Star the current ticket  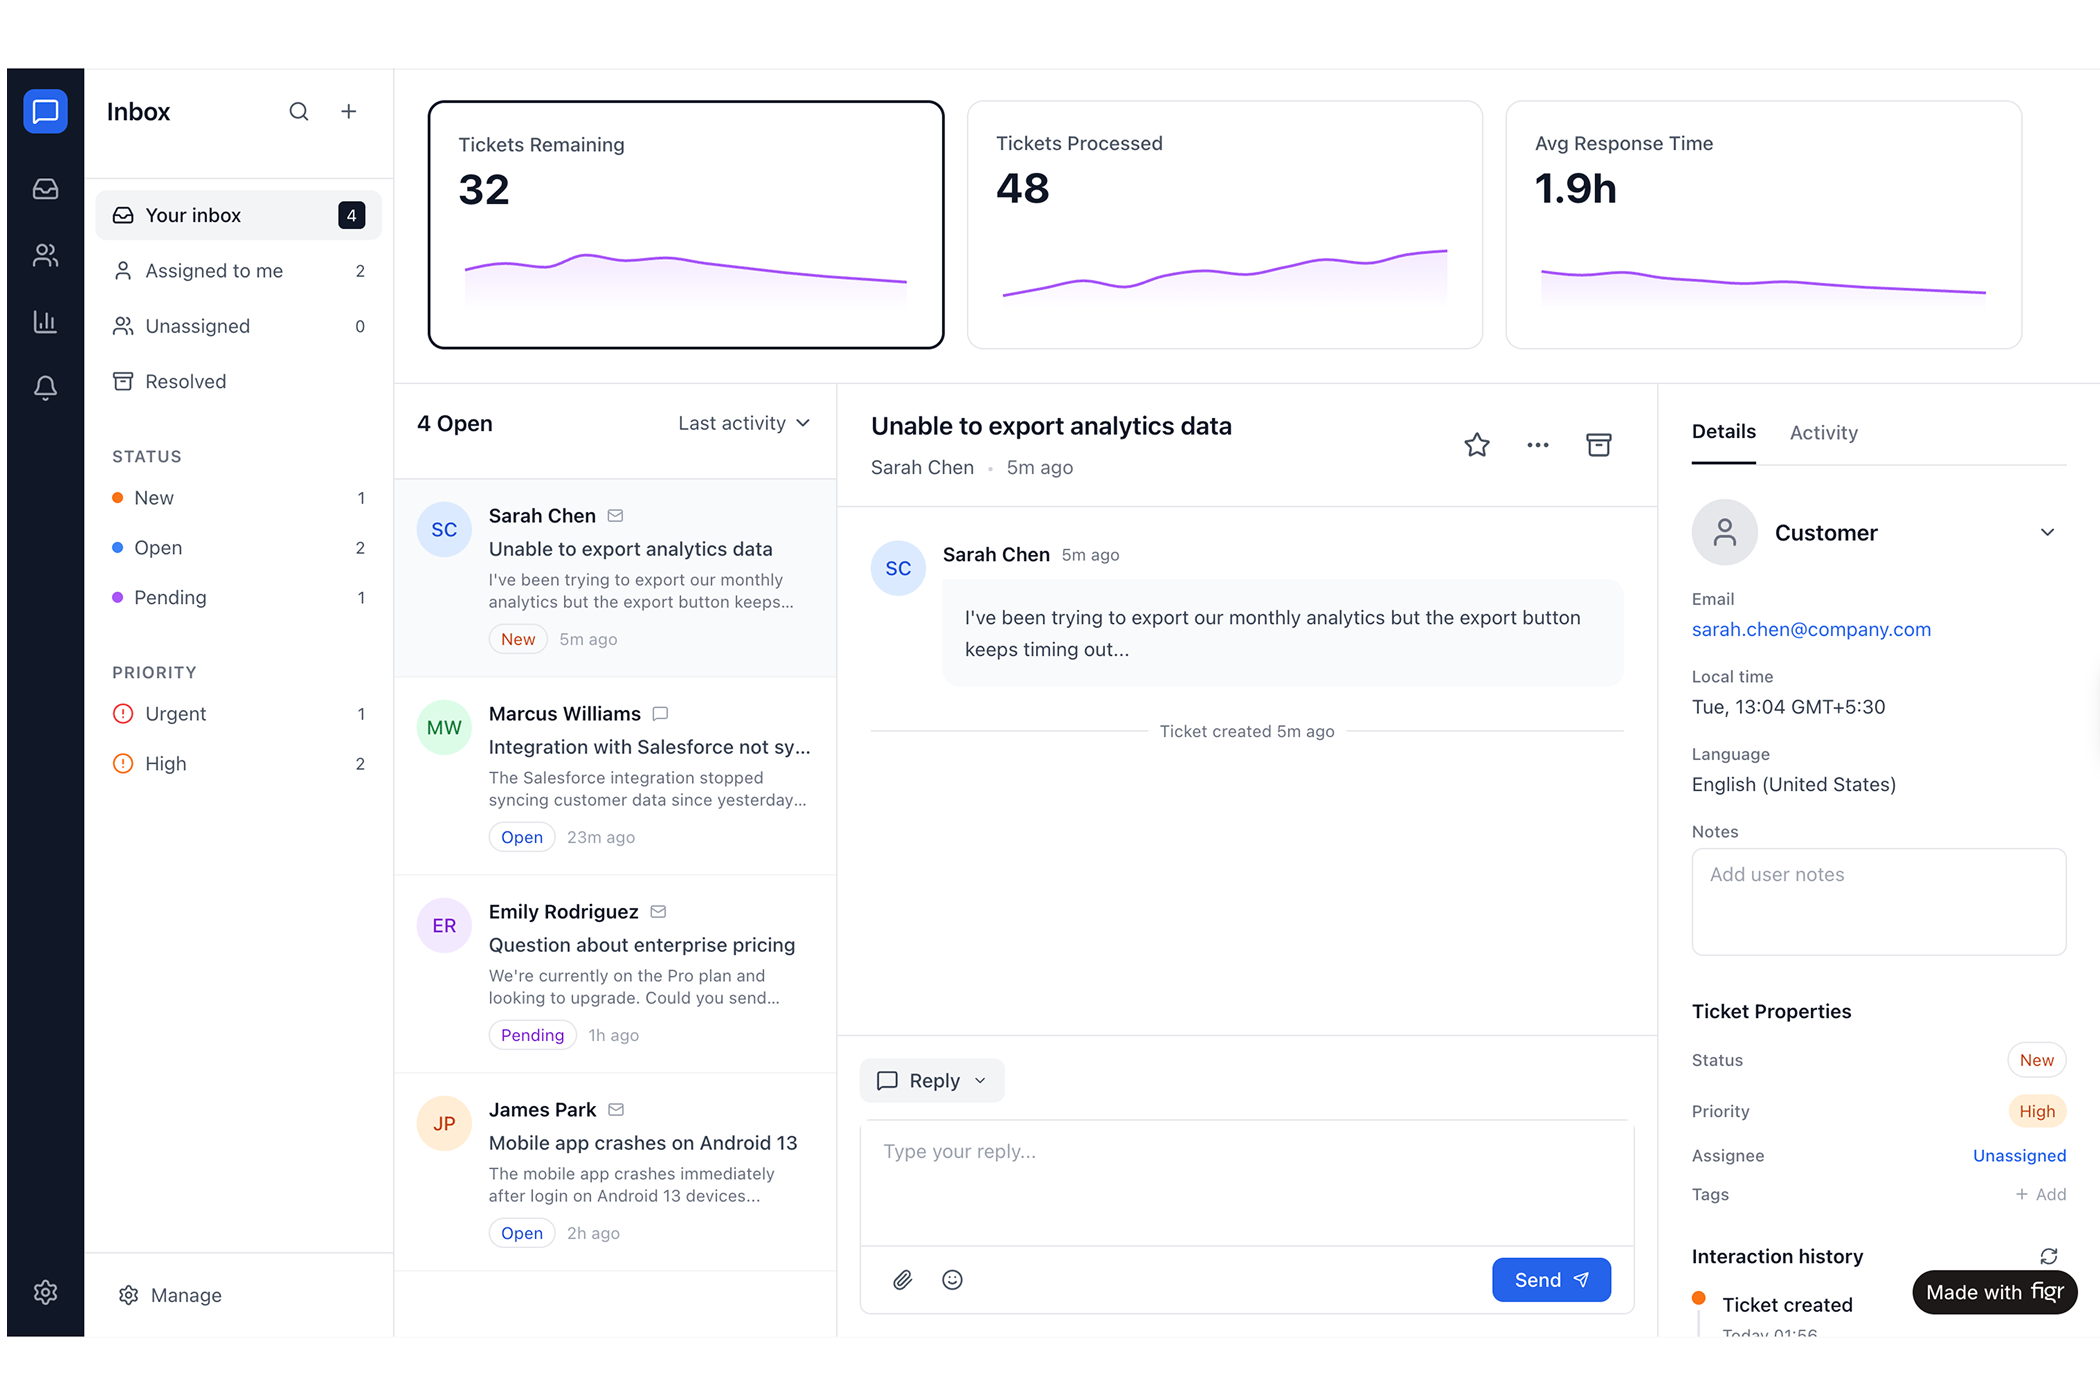tap(1476, 445)
